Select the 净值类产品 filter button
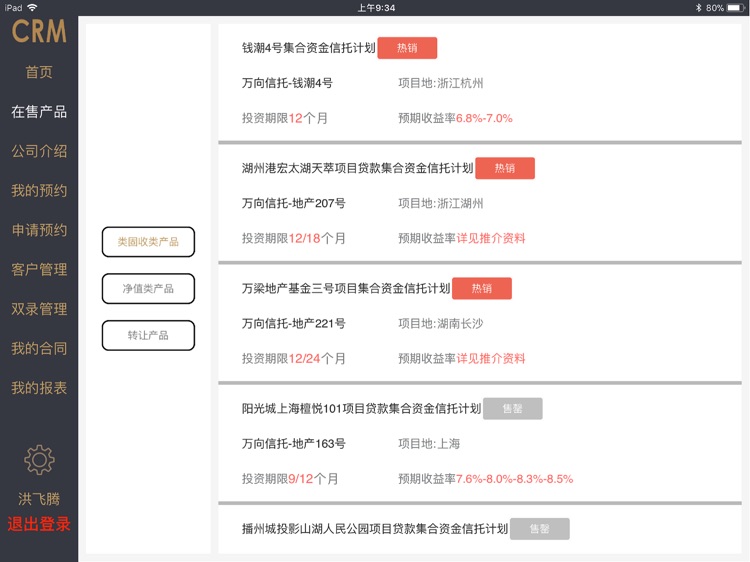Viewport: 750px width, 562px height. [148, 288]
